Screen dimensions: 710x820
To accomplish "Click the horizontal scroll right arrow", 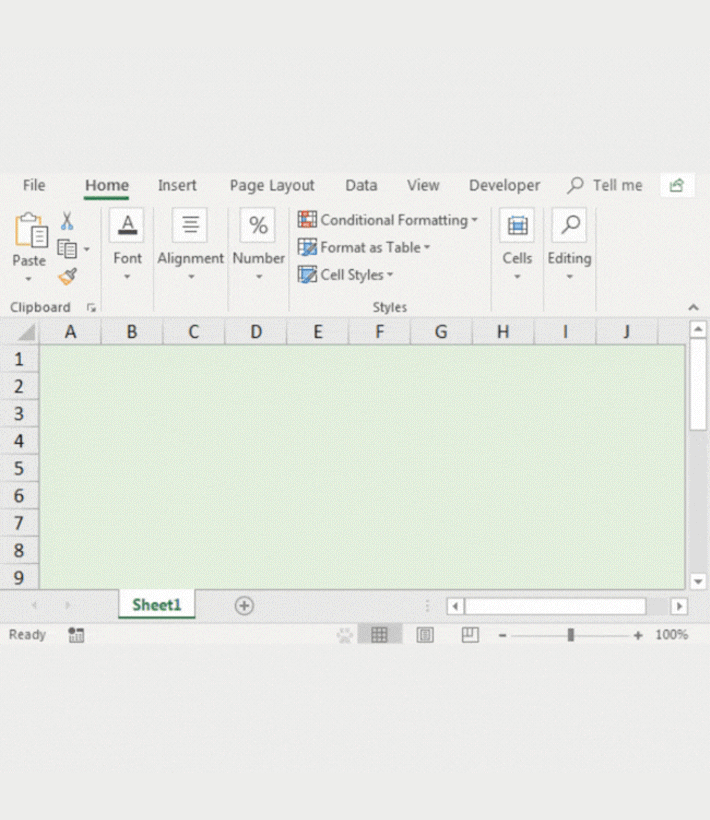I will [x=679, y=606].
